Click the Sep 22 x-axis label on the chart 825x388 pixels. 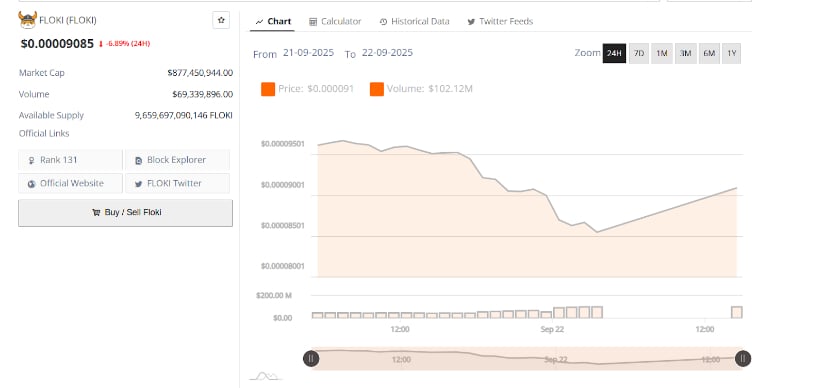pos(552,329)
